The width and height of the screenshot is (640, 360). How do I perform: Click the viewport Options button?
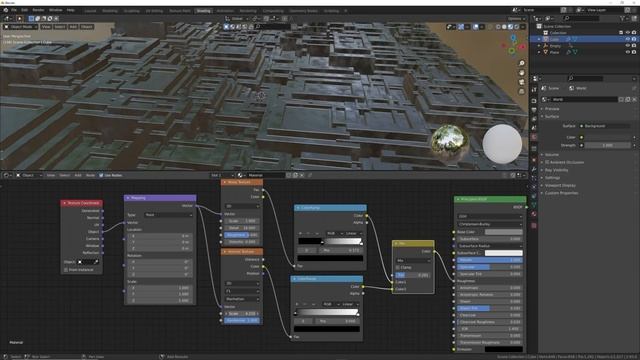[x=516, y=18]
